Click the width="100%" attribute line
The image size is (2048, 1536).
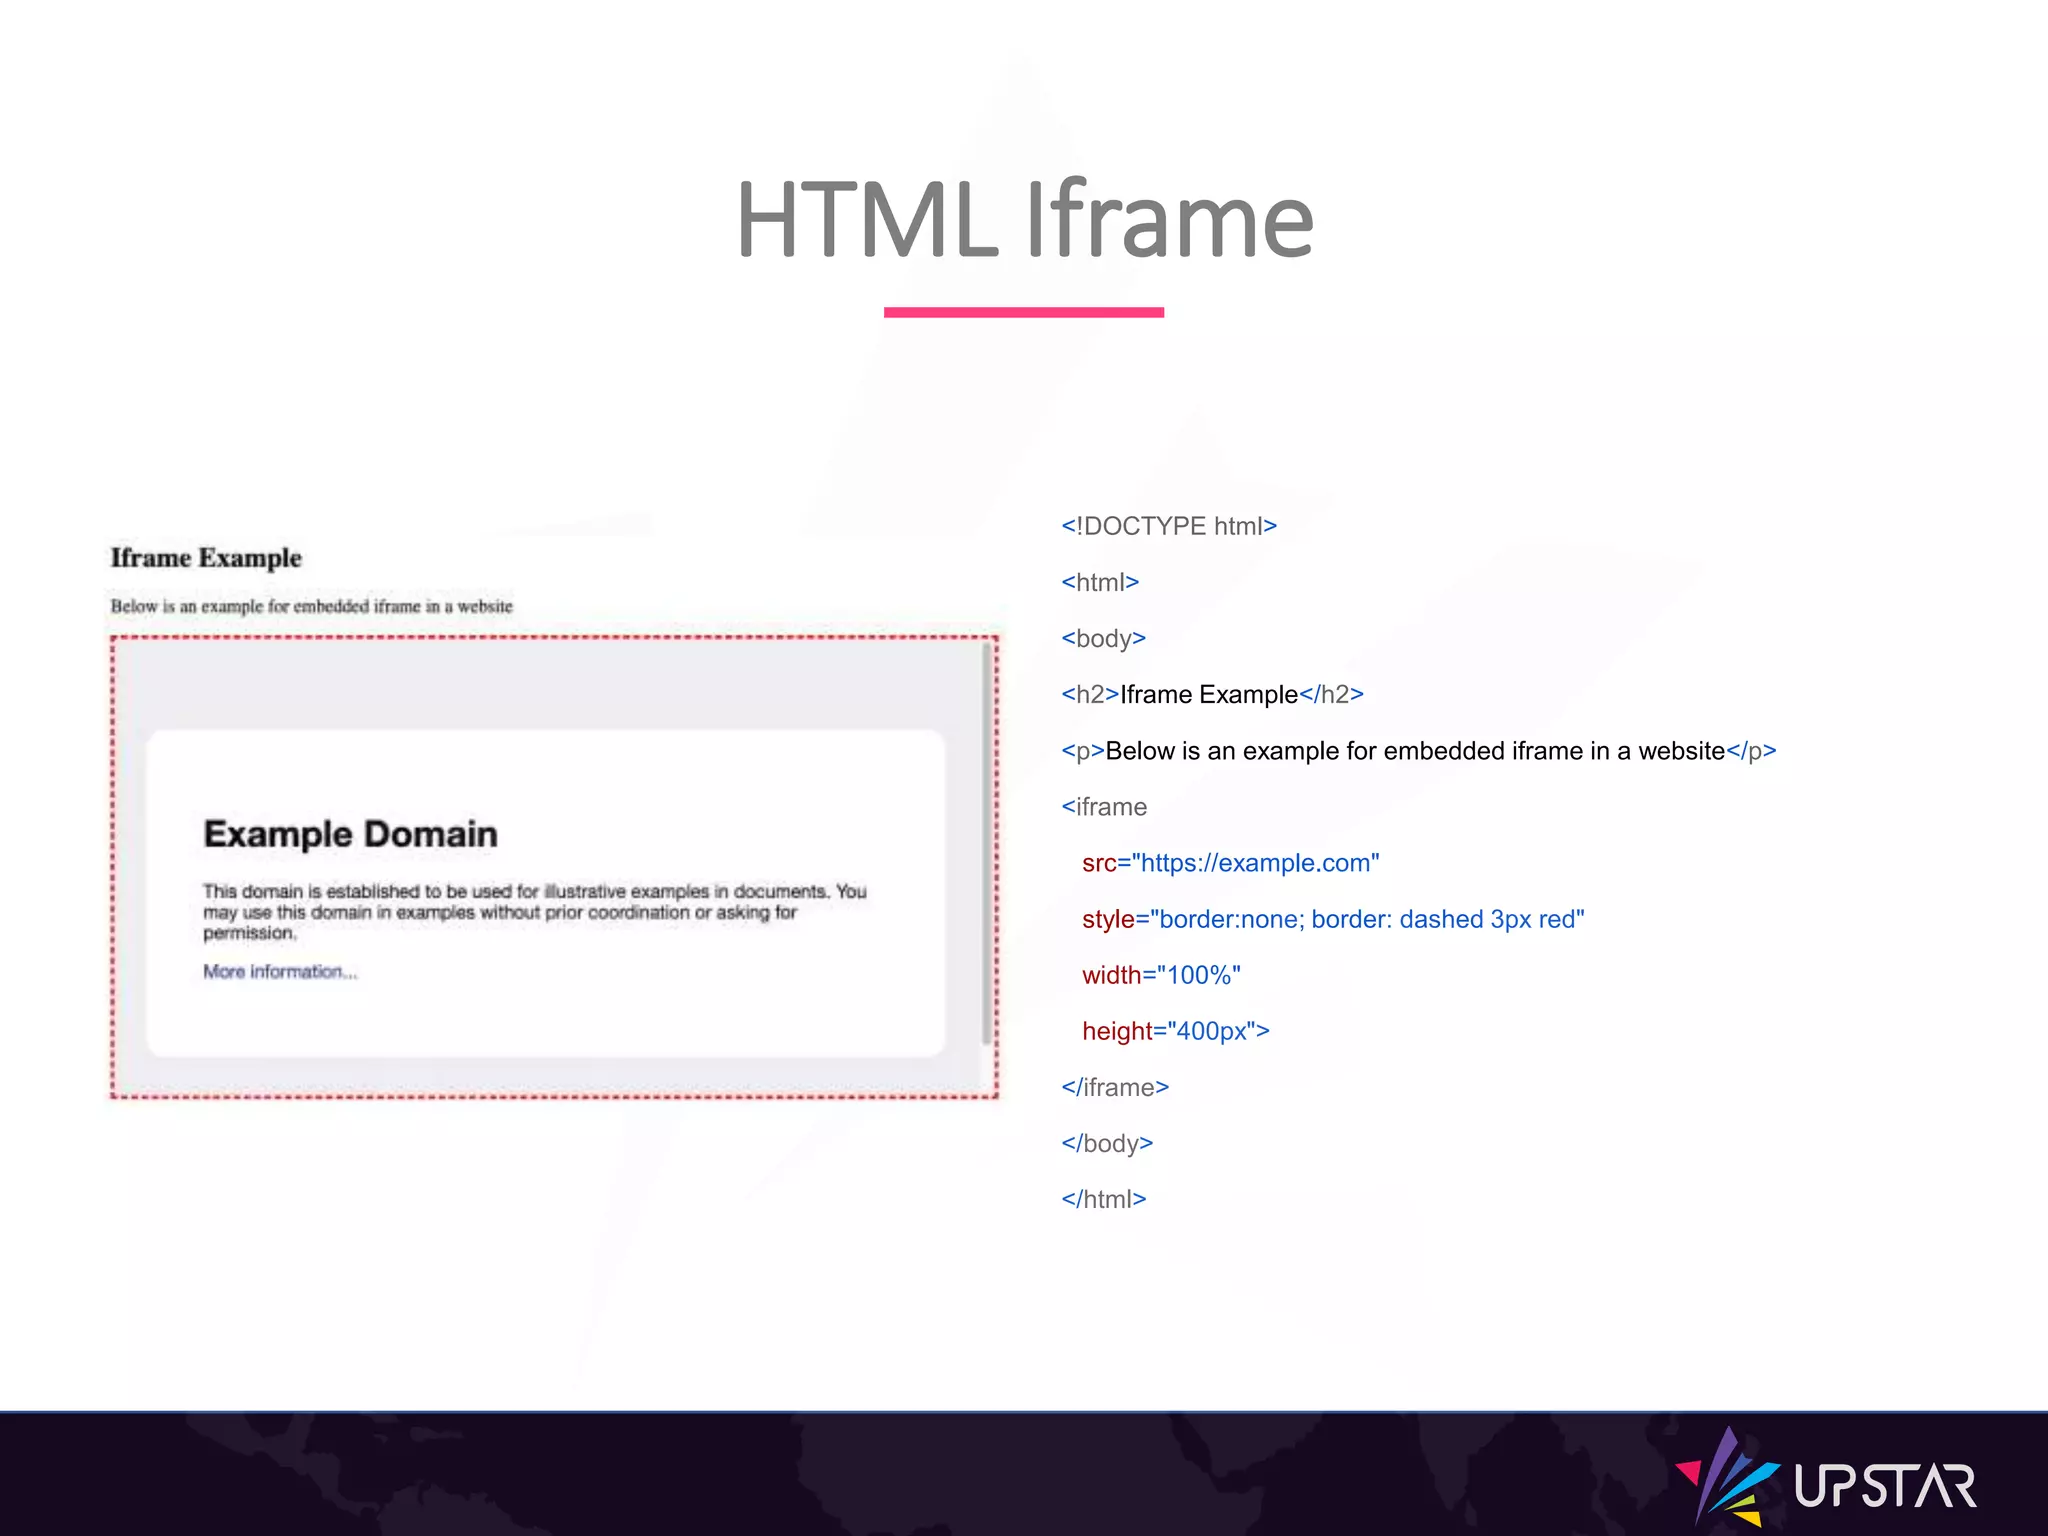1161,975
